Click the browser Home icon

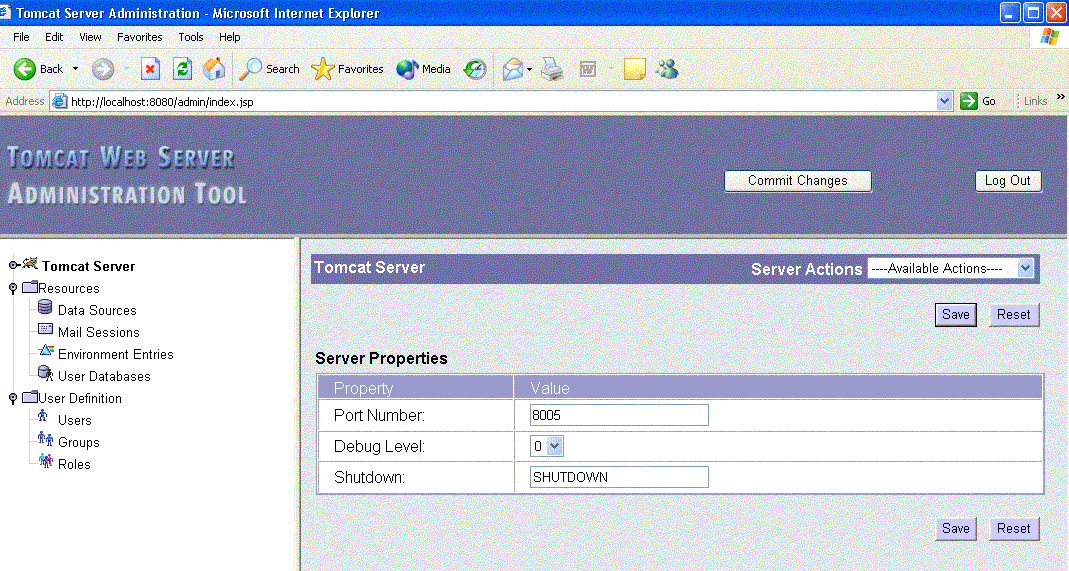pyautogui.click(x=214, y=69)
